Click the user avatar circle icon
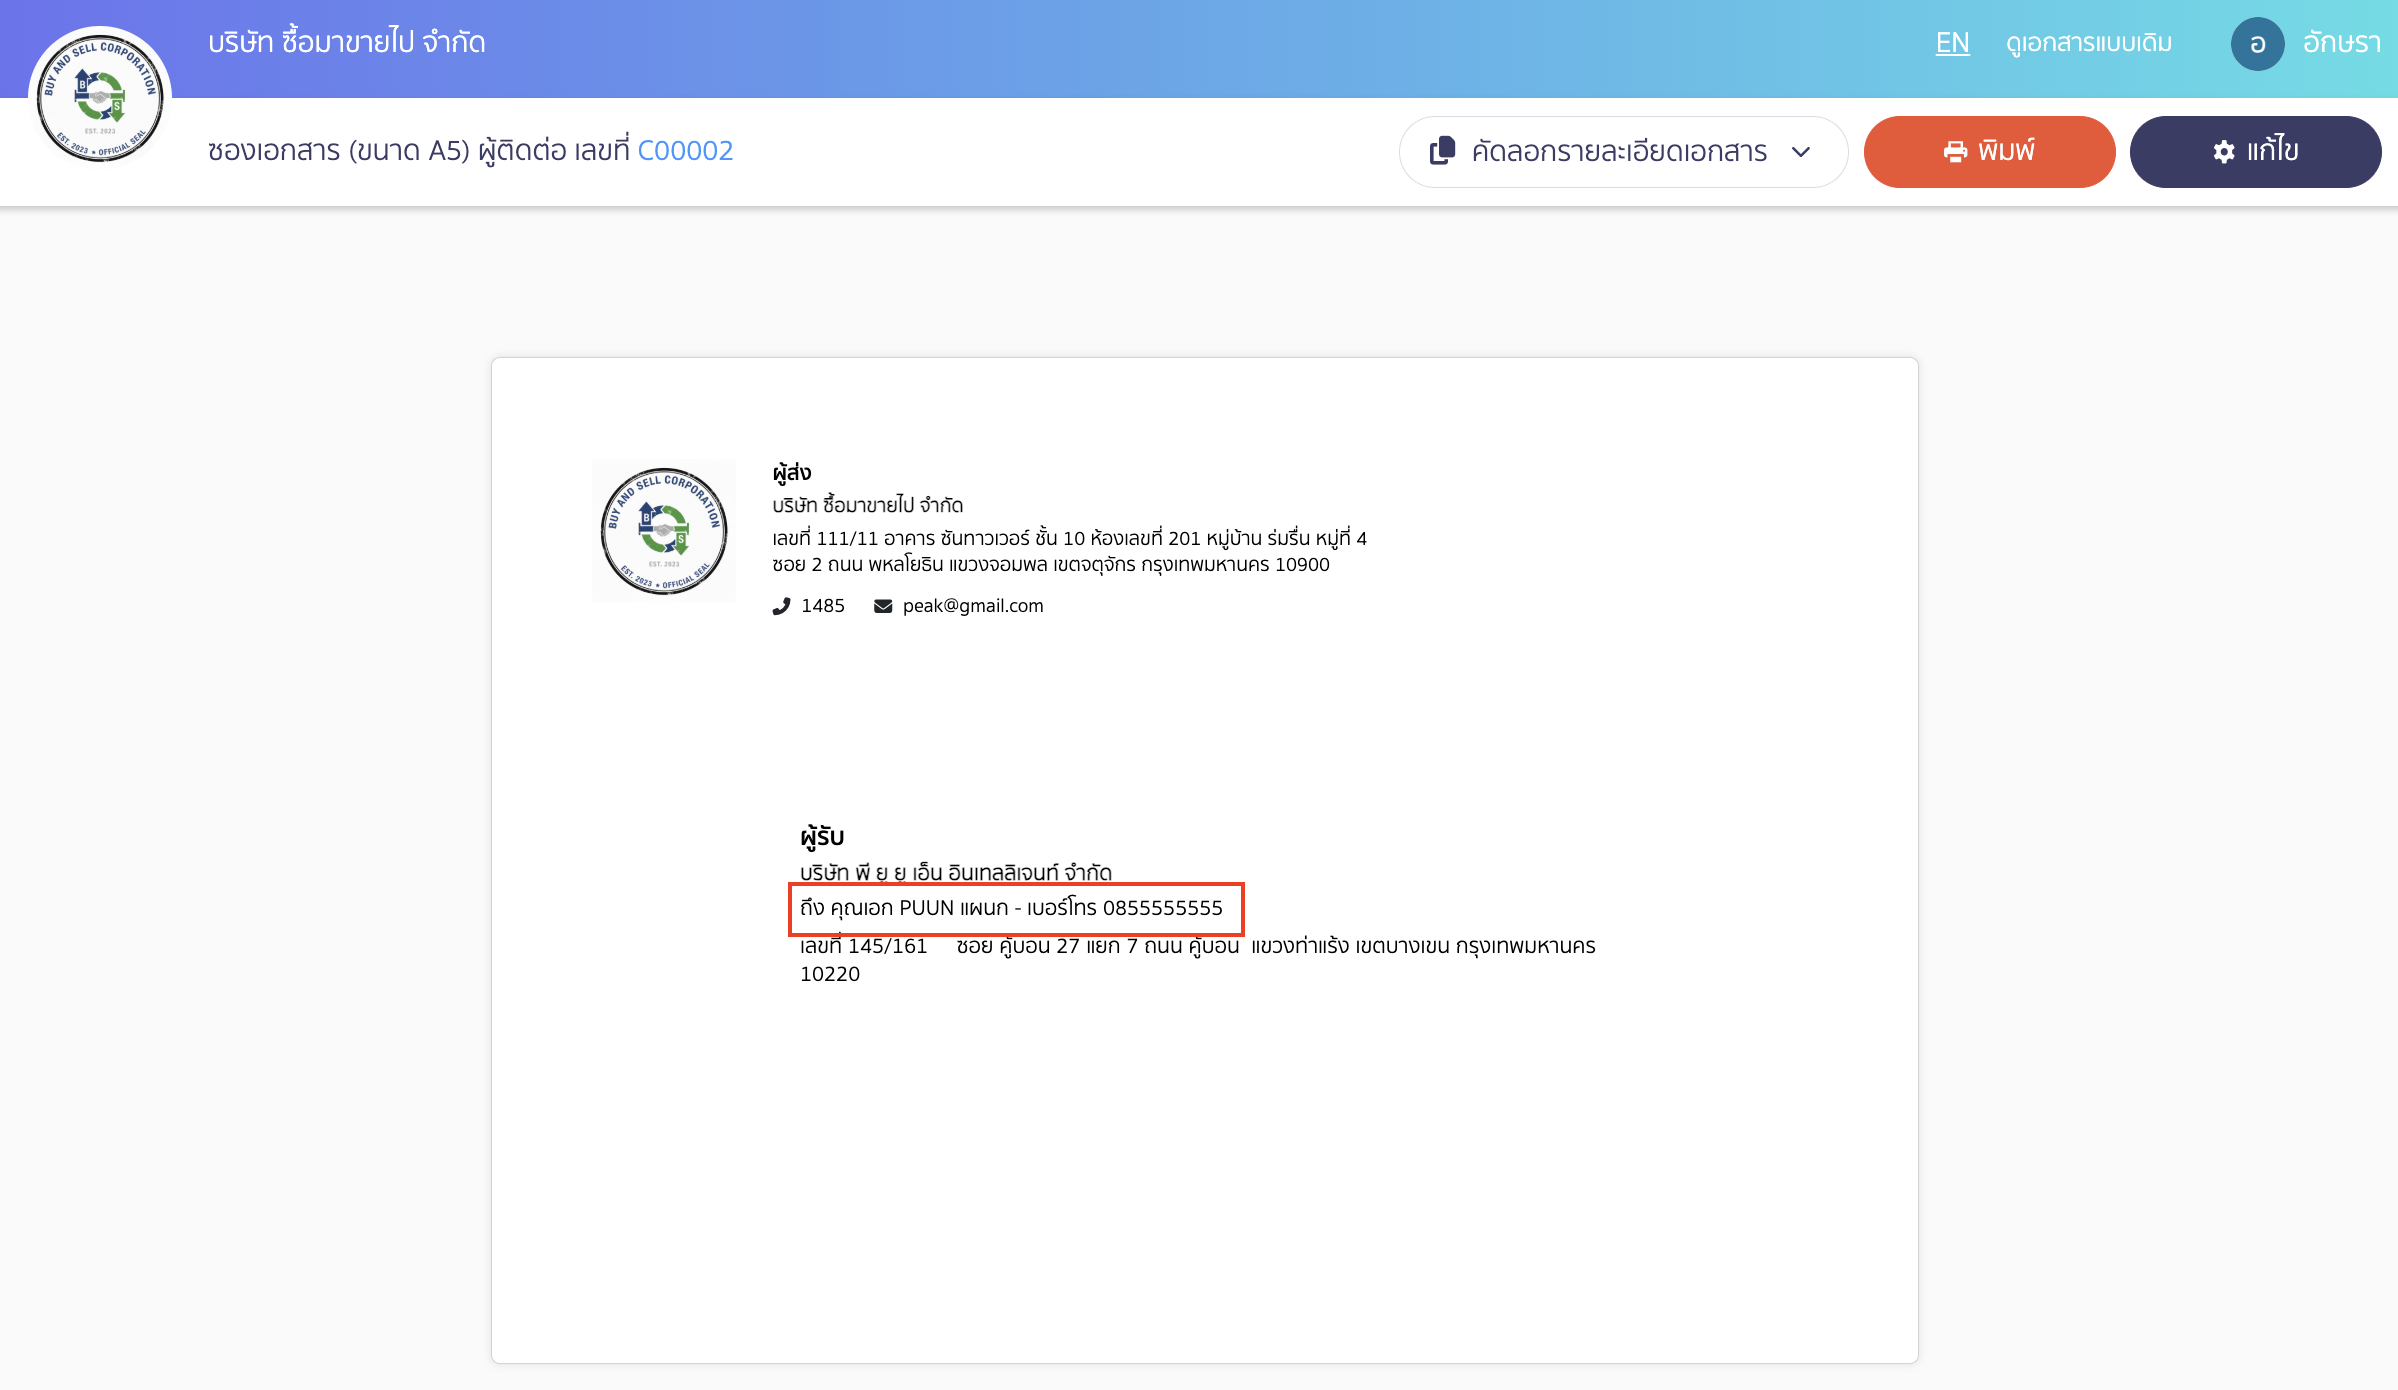 [2257, 44]
